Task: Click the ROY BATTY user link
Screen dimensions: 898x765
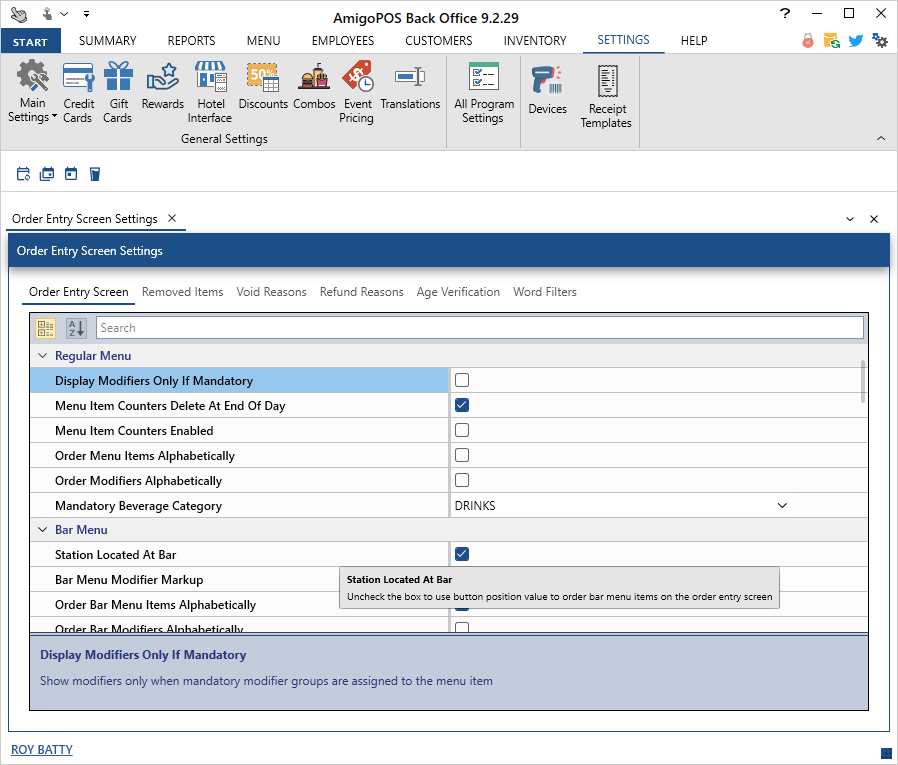Action: click(42, 750)
